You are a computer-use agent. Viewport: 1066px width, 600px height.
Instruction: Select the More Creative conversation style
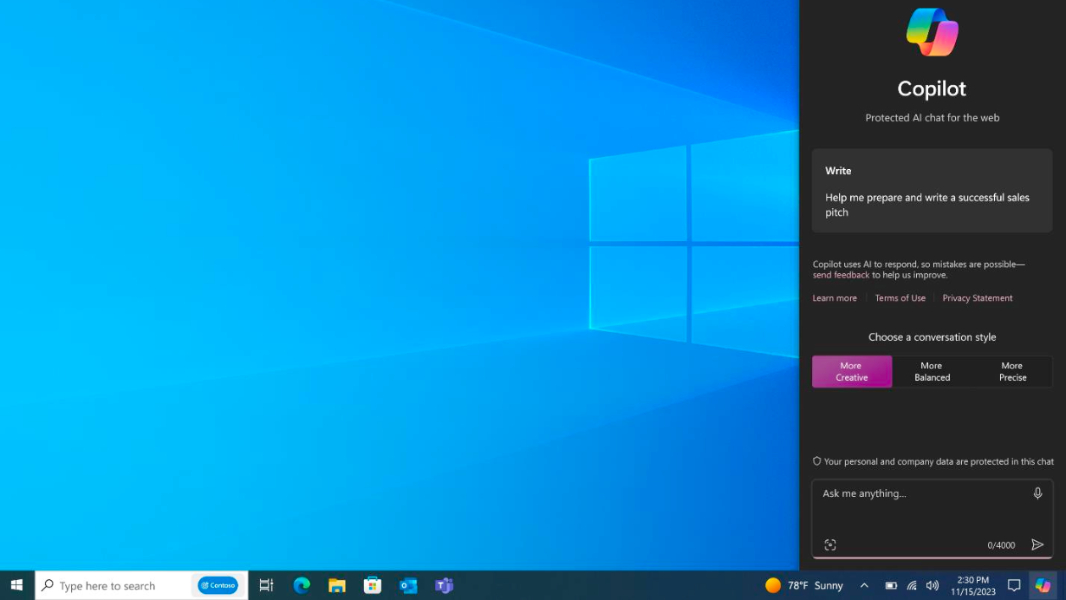pyautogui.click(x=851, y=371)
